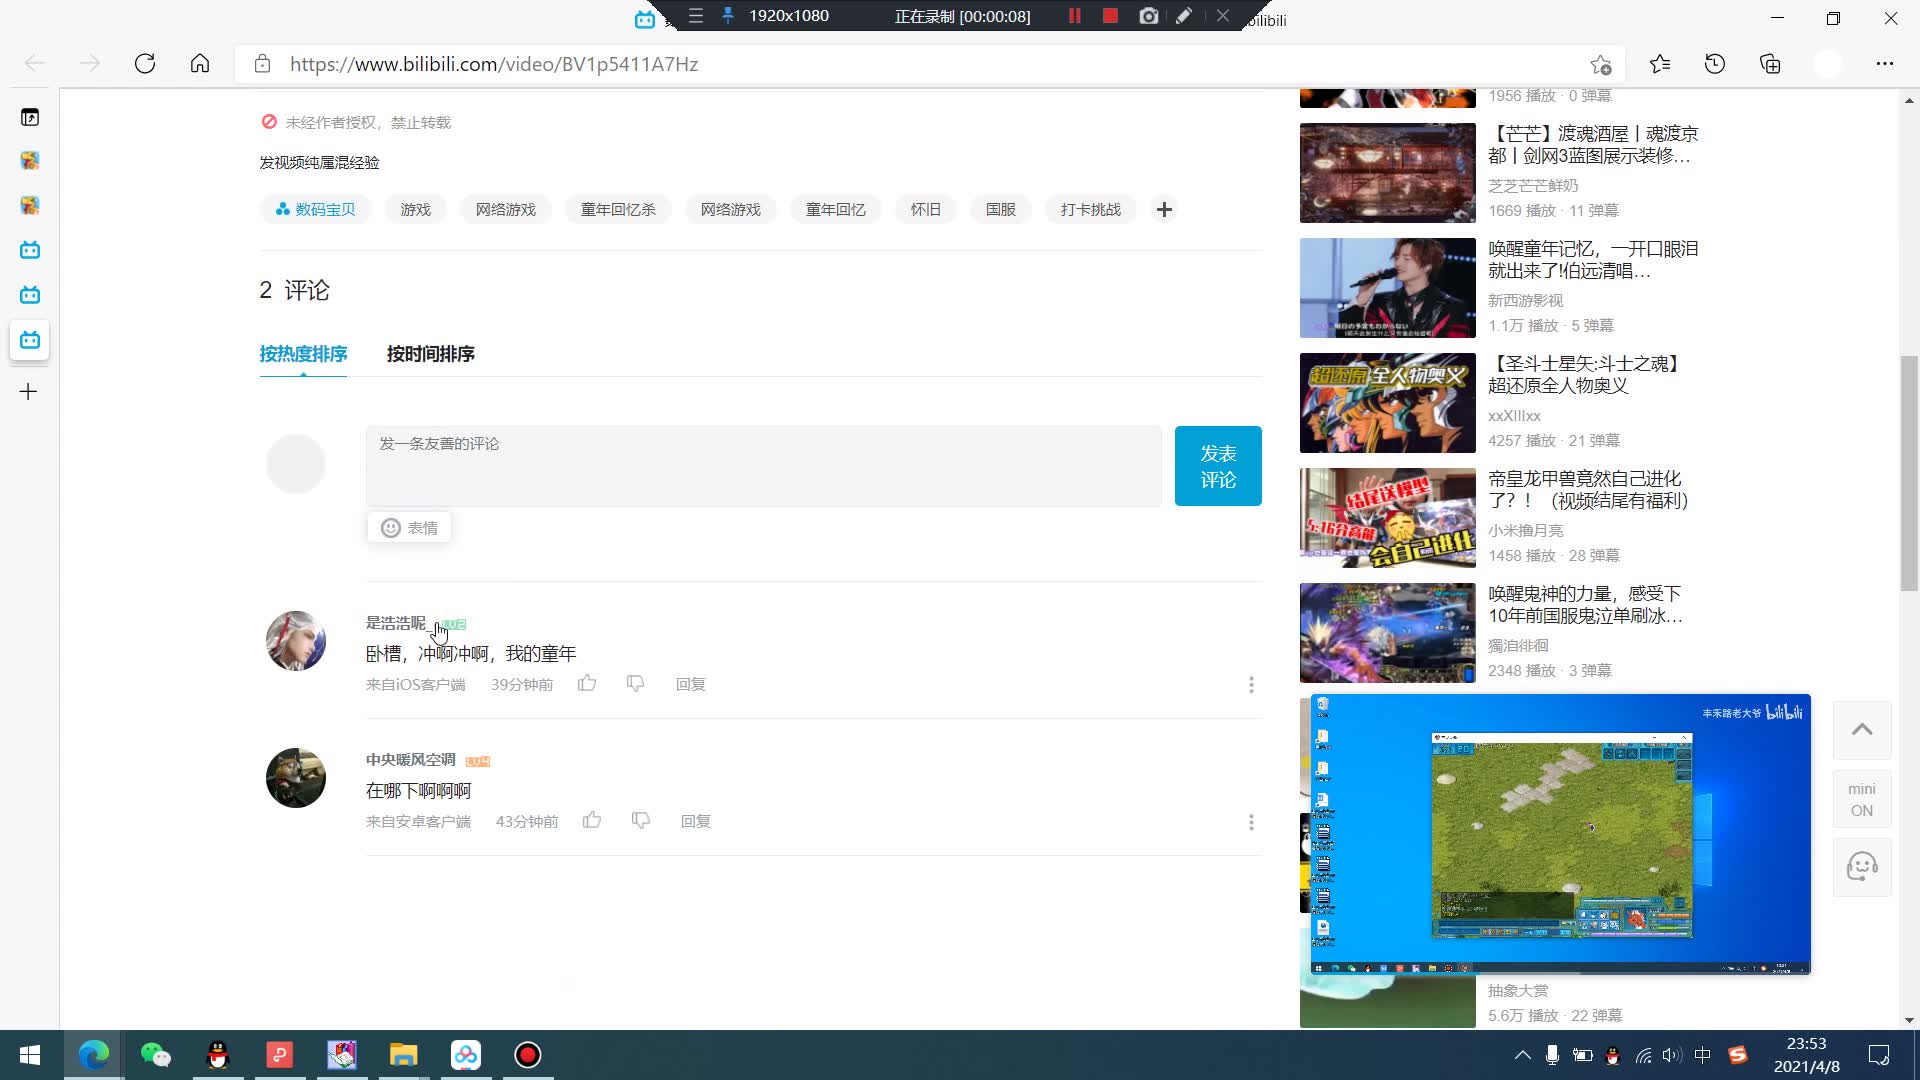Reply to the 是浩浩呢 comment

(691, 684)
